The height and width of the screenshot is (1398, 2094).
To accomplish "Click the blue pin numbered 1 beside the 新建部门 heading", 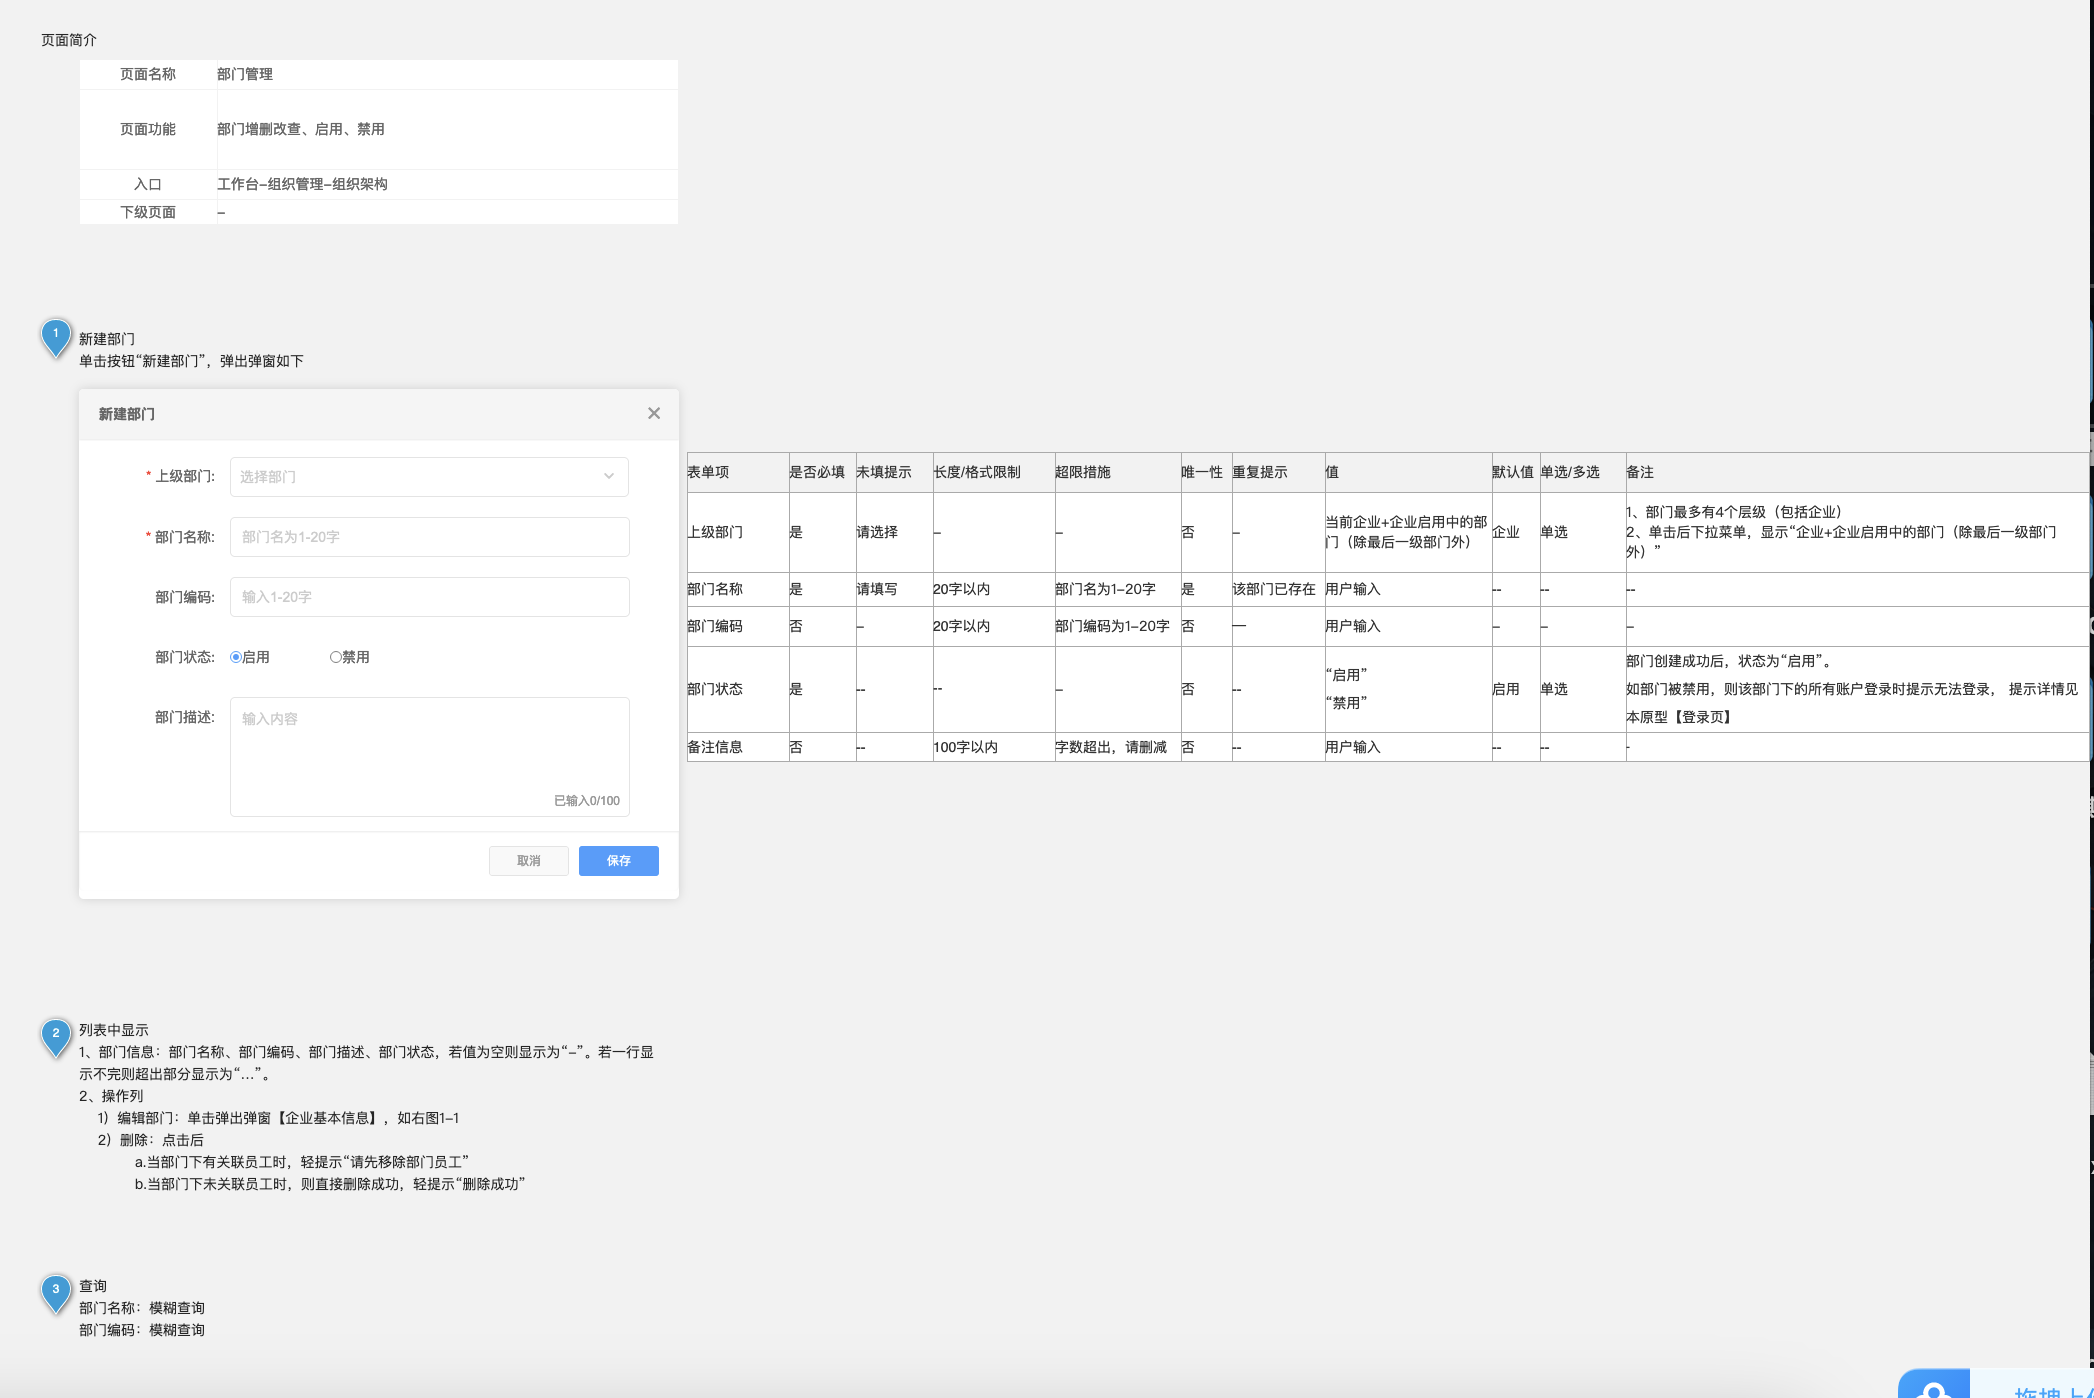I will 56,336.
